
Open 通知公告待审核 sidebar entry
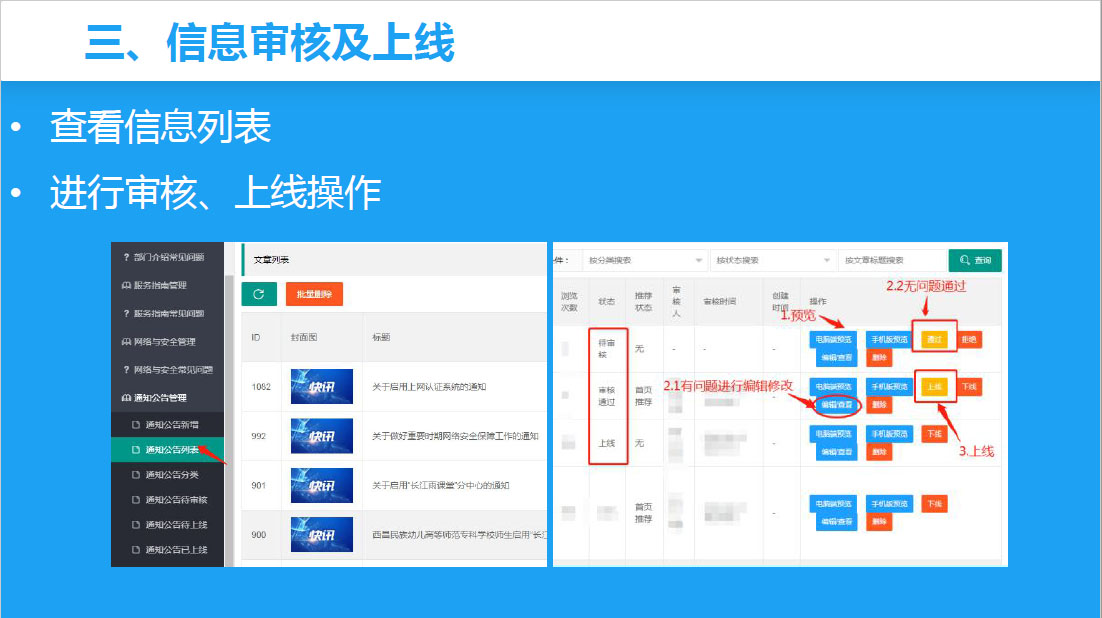(176, 500)
